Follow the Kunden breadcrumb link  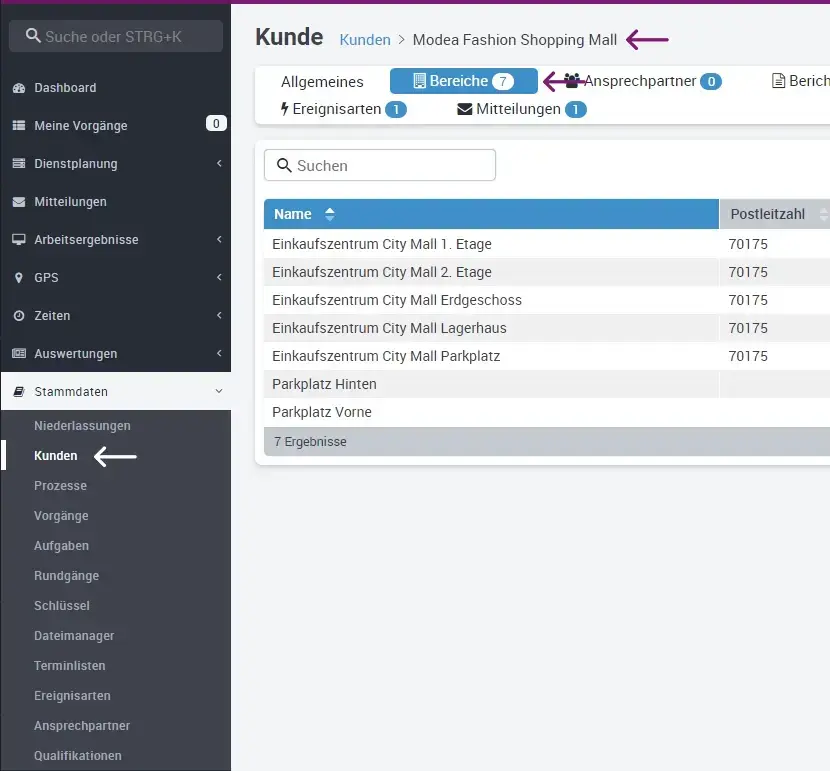click(365, 40)
